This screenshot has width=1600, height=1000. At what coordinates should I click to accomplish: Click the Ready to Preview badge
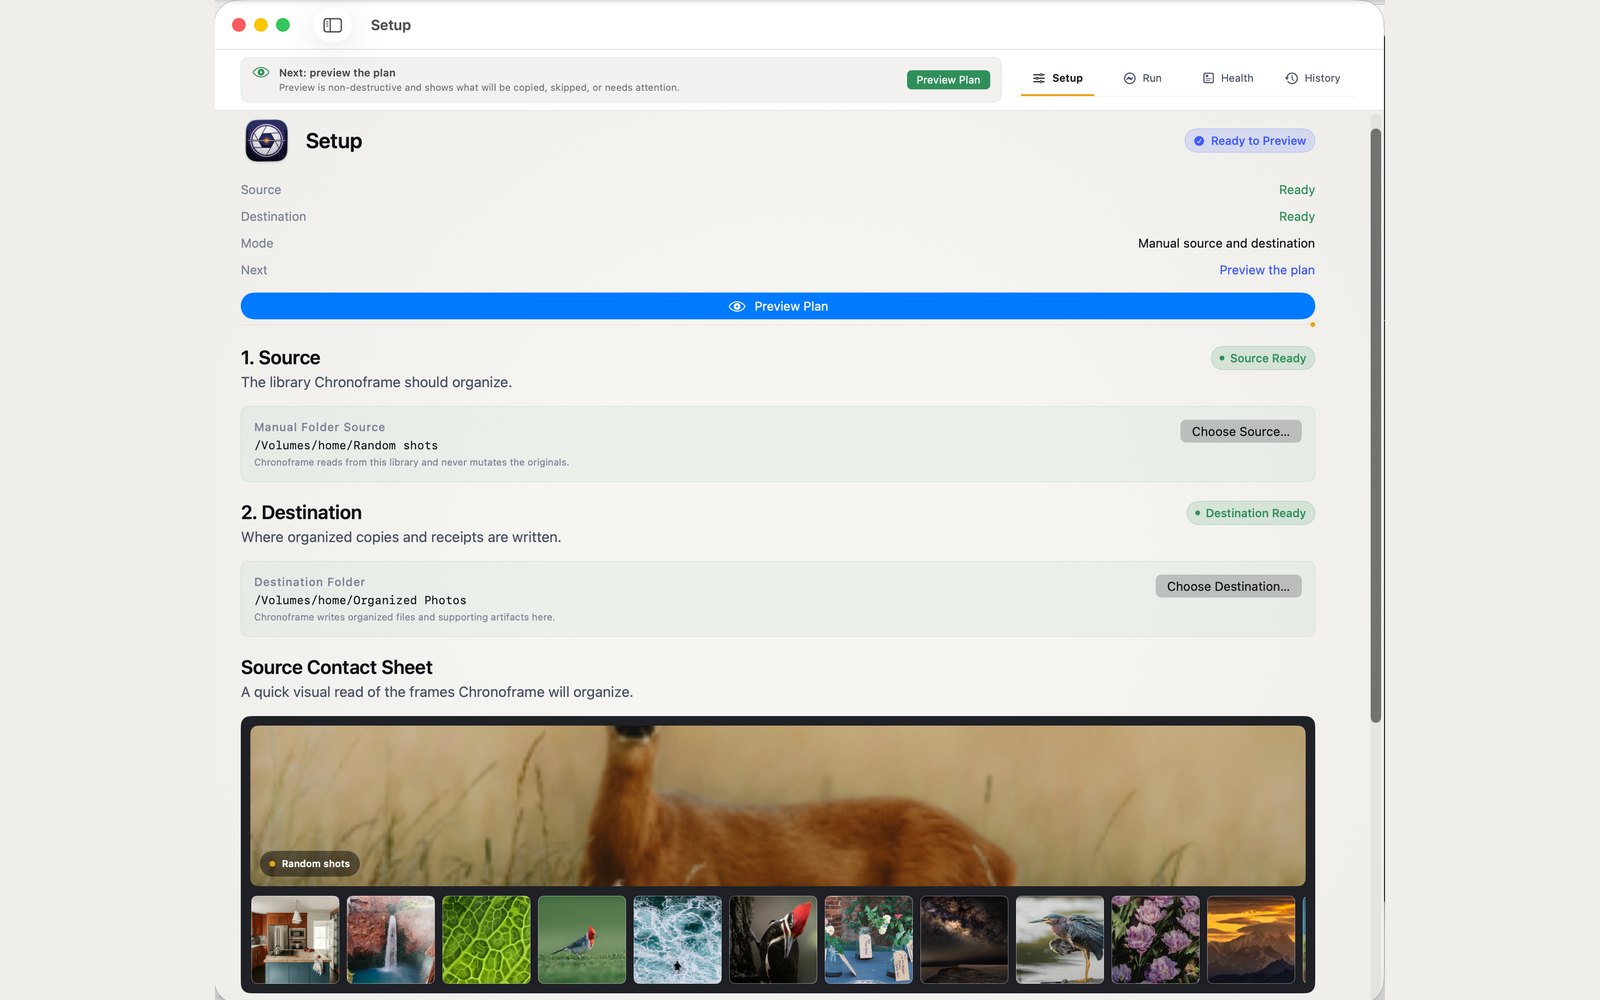tap(1249, 141)
